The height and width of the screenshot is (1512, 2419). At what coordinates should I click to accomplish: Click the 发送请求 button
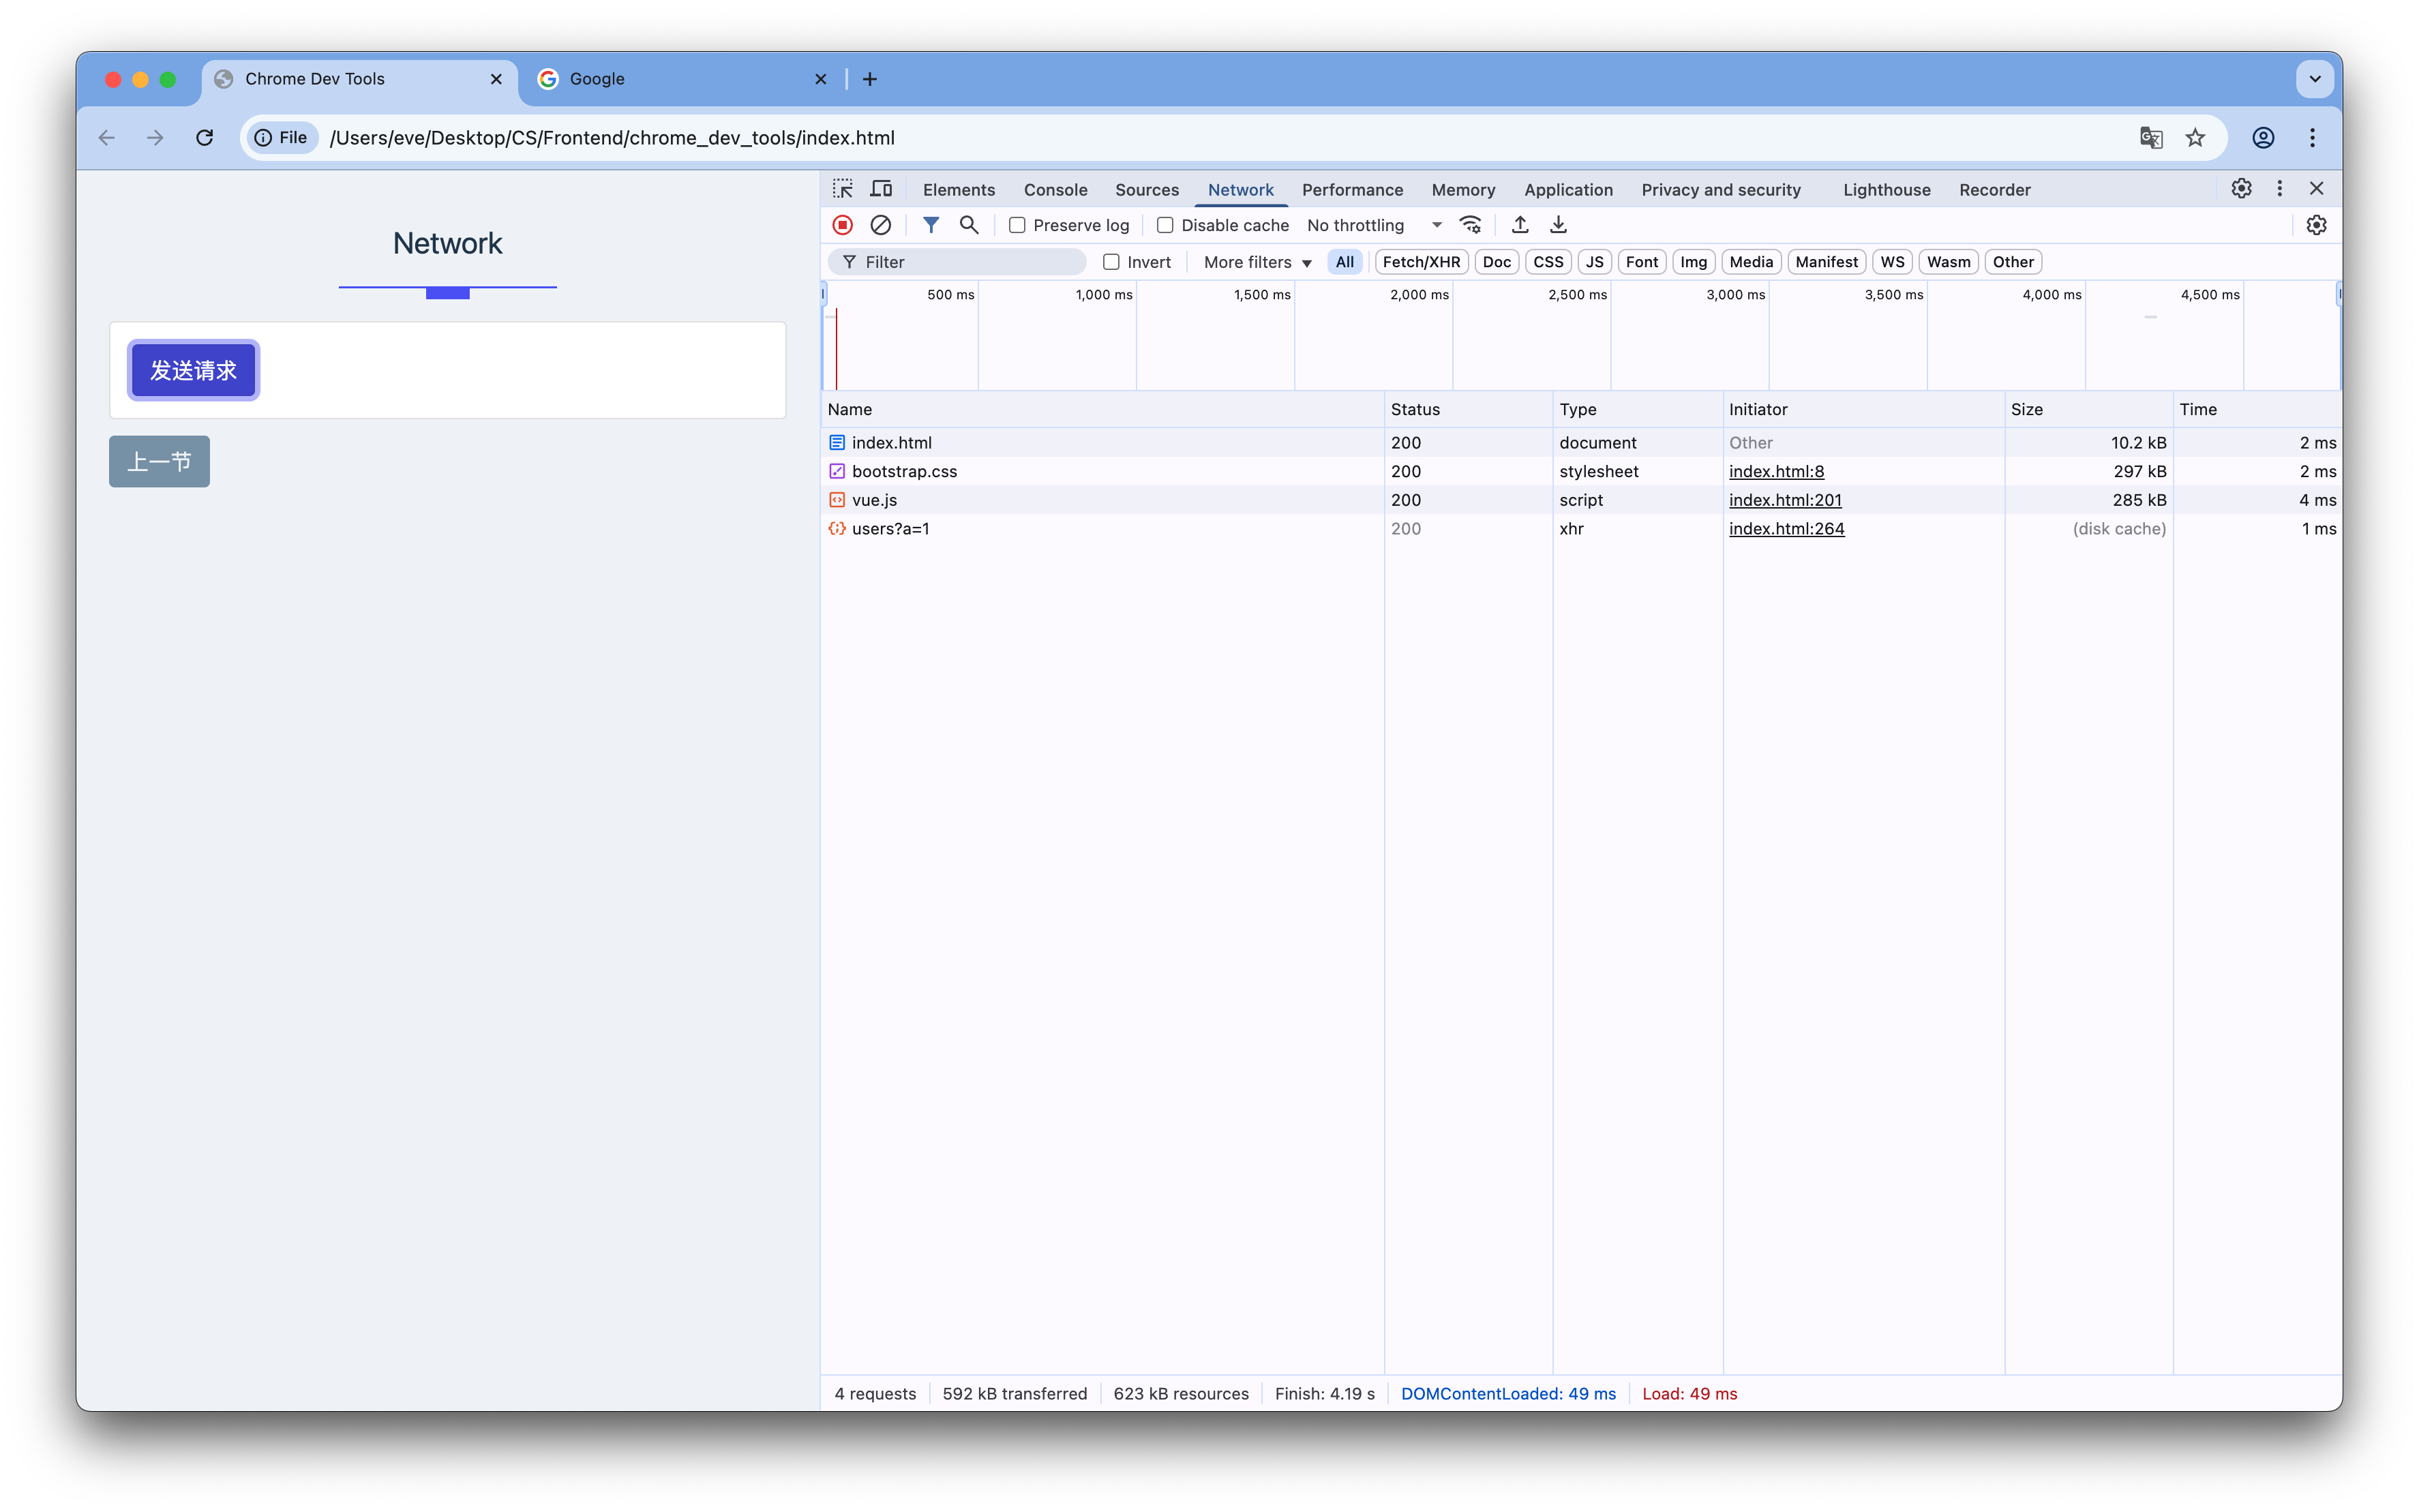[x=193, y=370]
